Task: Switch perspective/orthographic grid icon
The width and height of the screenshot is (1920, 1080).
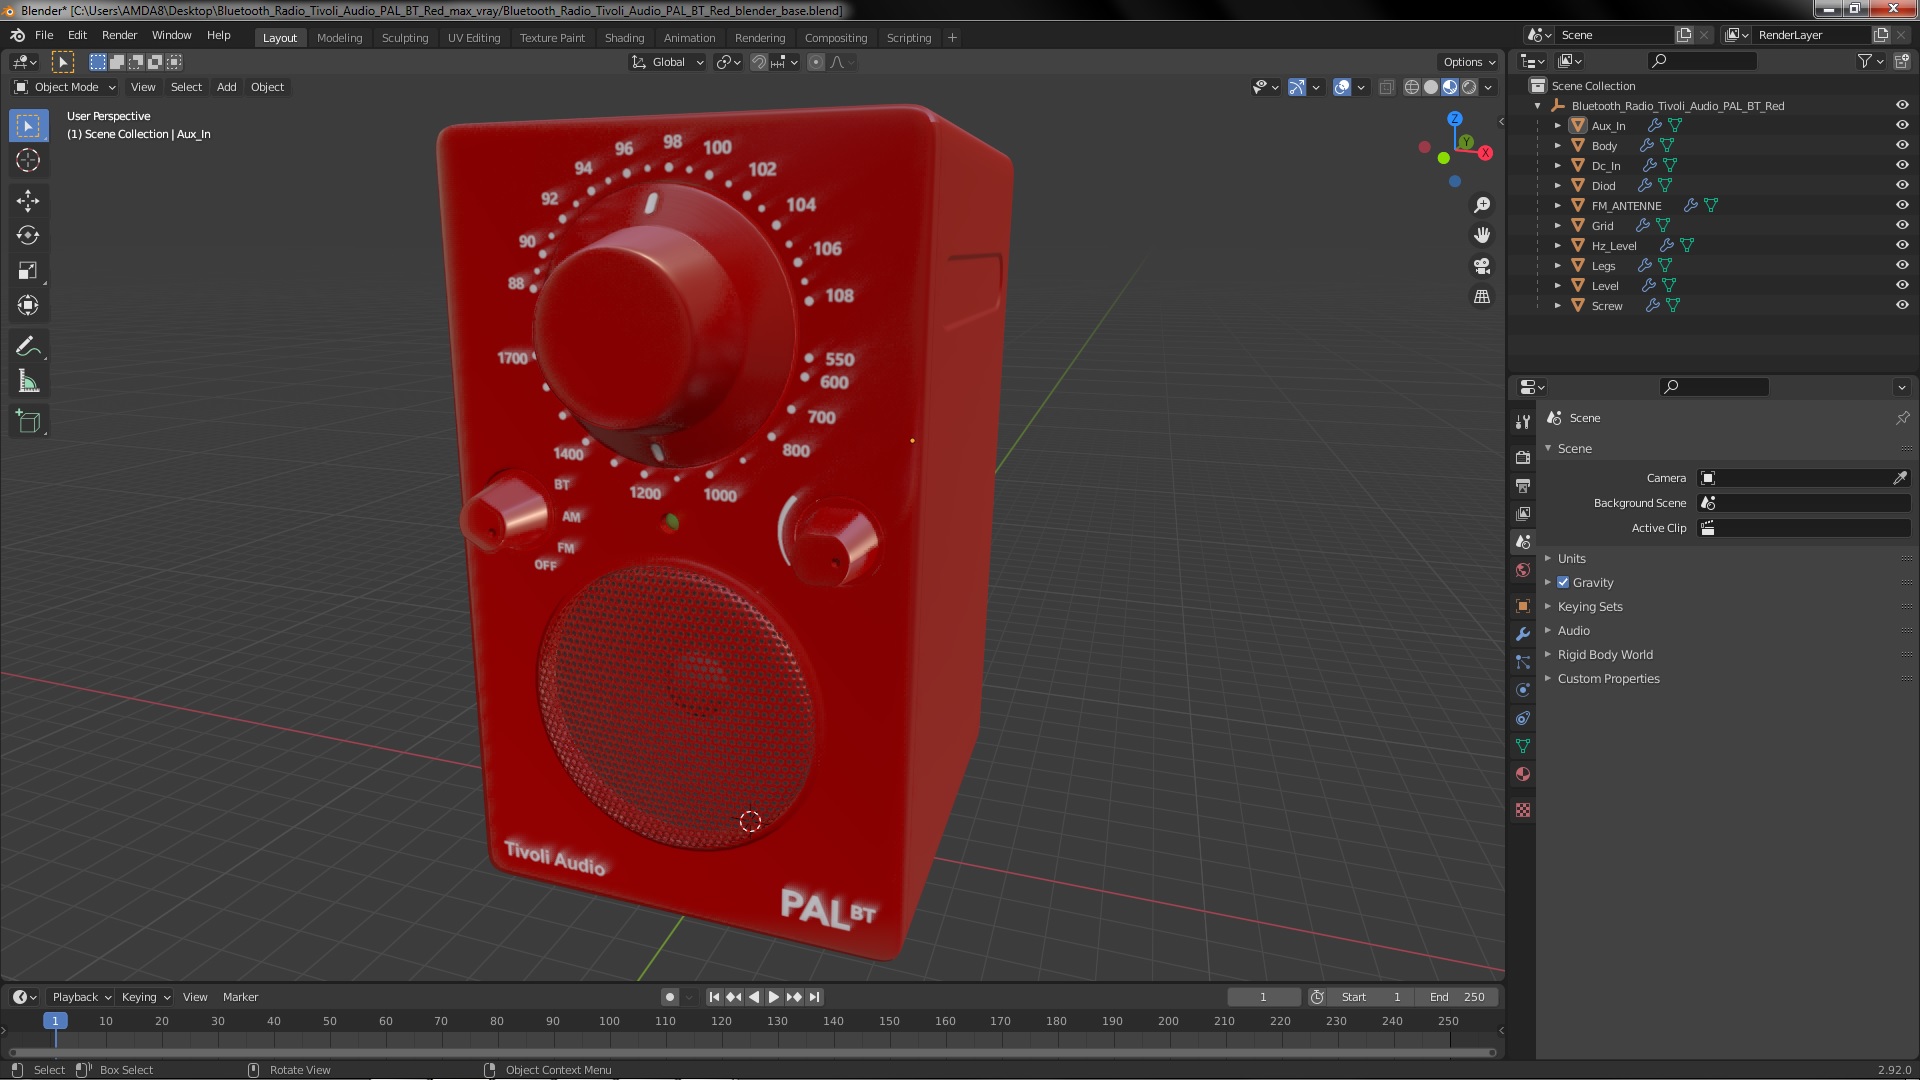Action: pos(1482,297)
